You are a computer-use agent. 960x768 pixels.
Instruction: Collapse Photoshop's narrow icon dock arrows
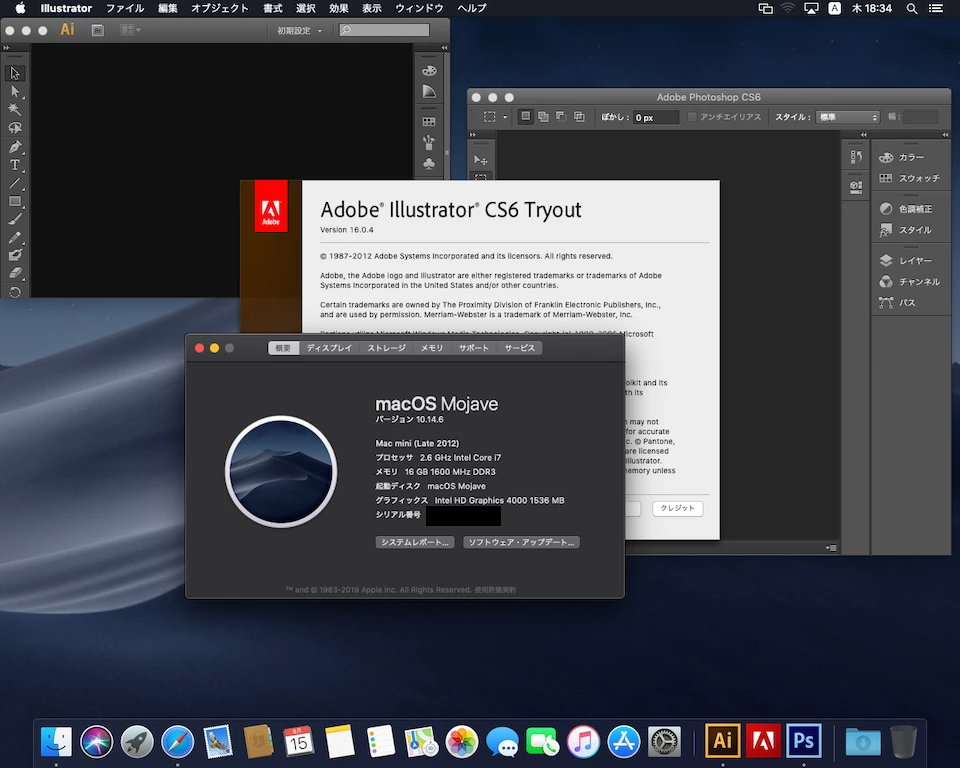pos(864,135)
